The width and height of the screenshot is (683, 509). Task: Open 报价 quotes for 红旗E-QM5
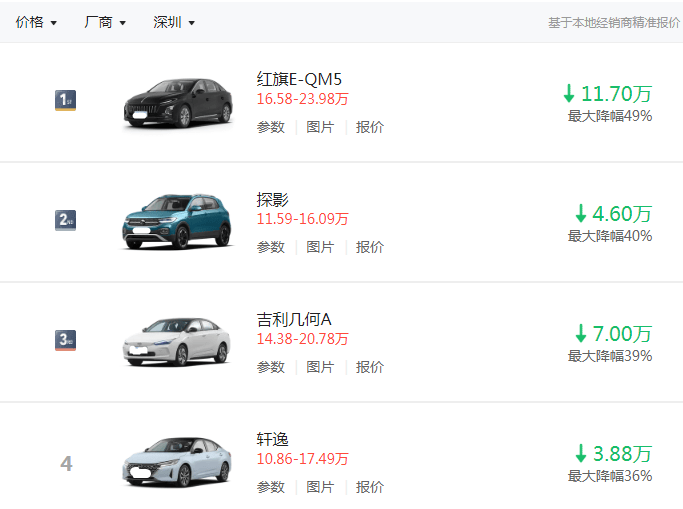(370, 127)
